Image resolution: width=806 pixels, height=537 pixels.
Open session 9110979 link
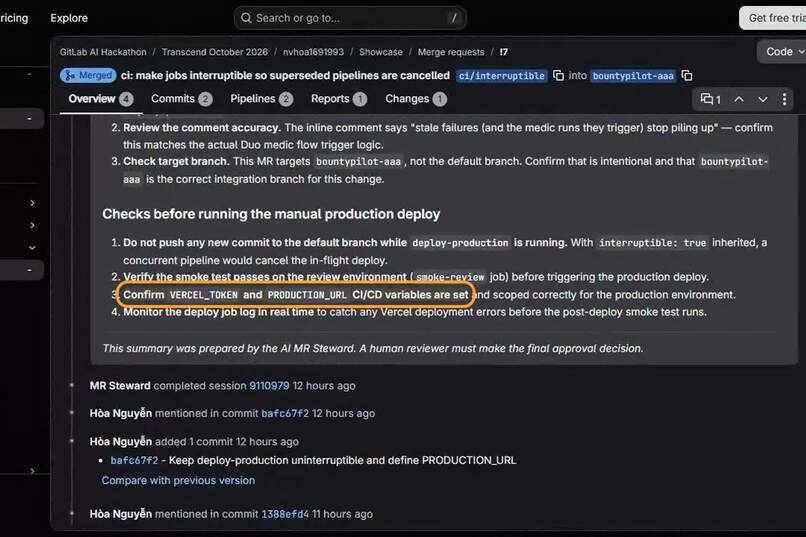[269, 386]
